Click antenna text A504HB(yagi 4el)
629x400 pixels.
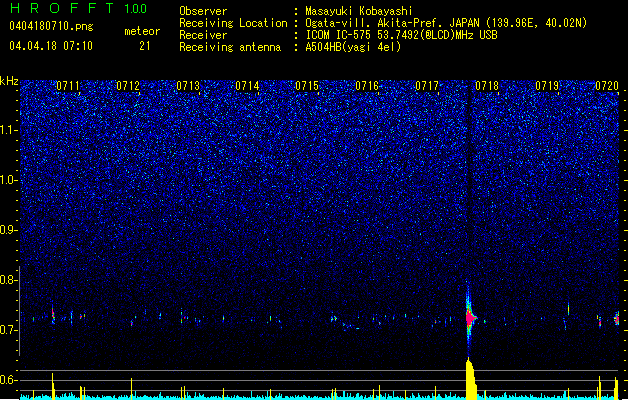pos(353,47)
